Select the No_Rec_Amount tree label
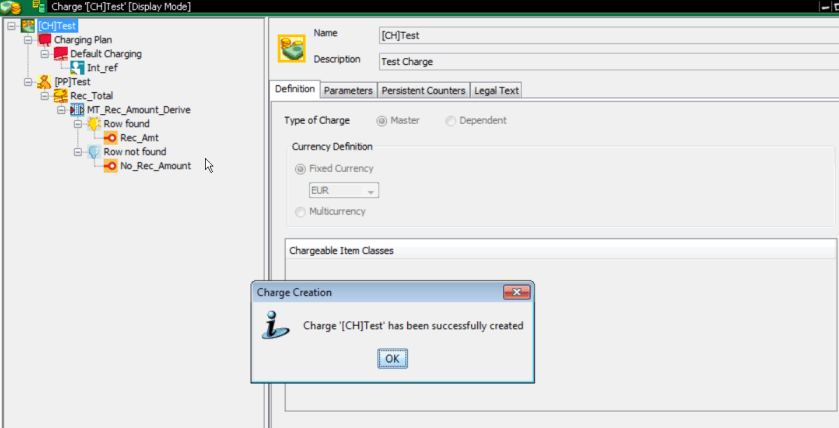Image resolution: width=839 pixels, height=428 pixels. click(x=155, y=166)
